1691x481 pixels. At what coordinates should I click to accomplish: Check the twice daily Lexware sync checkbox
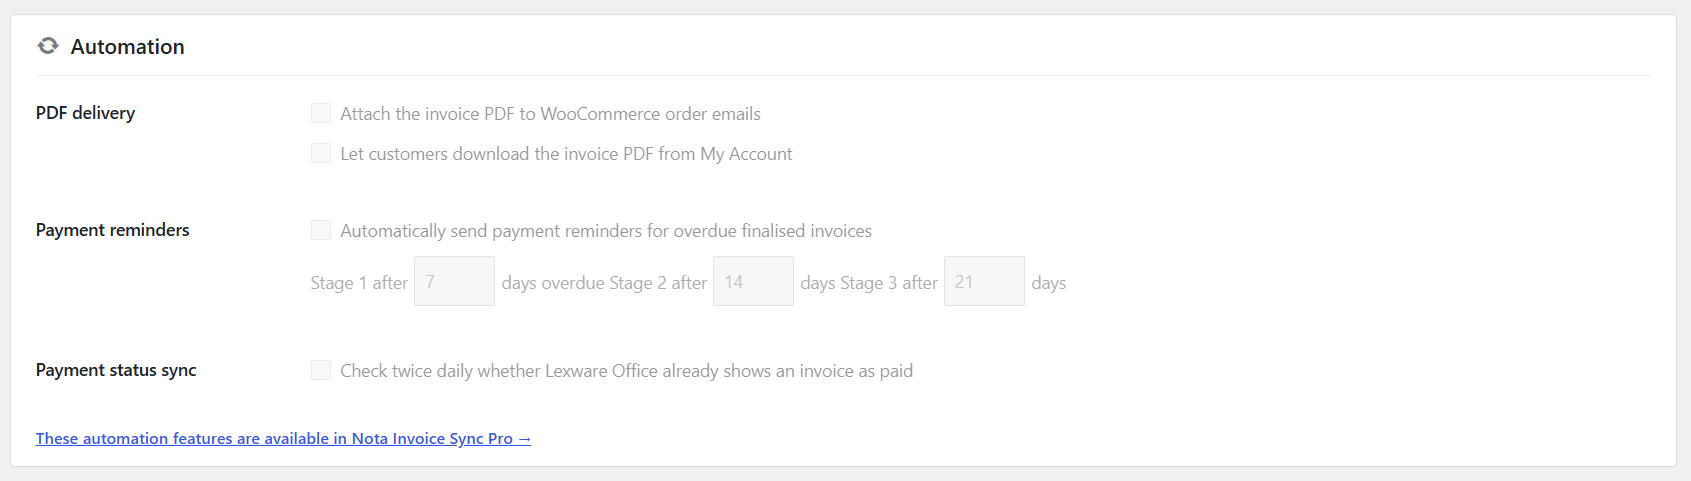(x=321, y=370)
